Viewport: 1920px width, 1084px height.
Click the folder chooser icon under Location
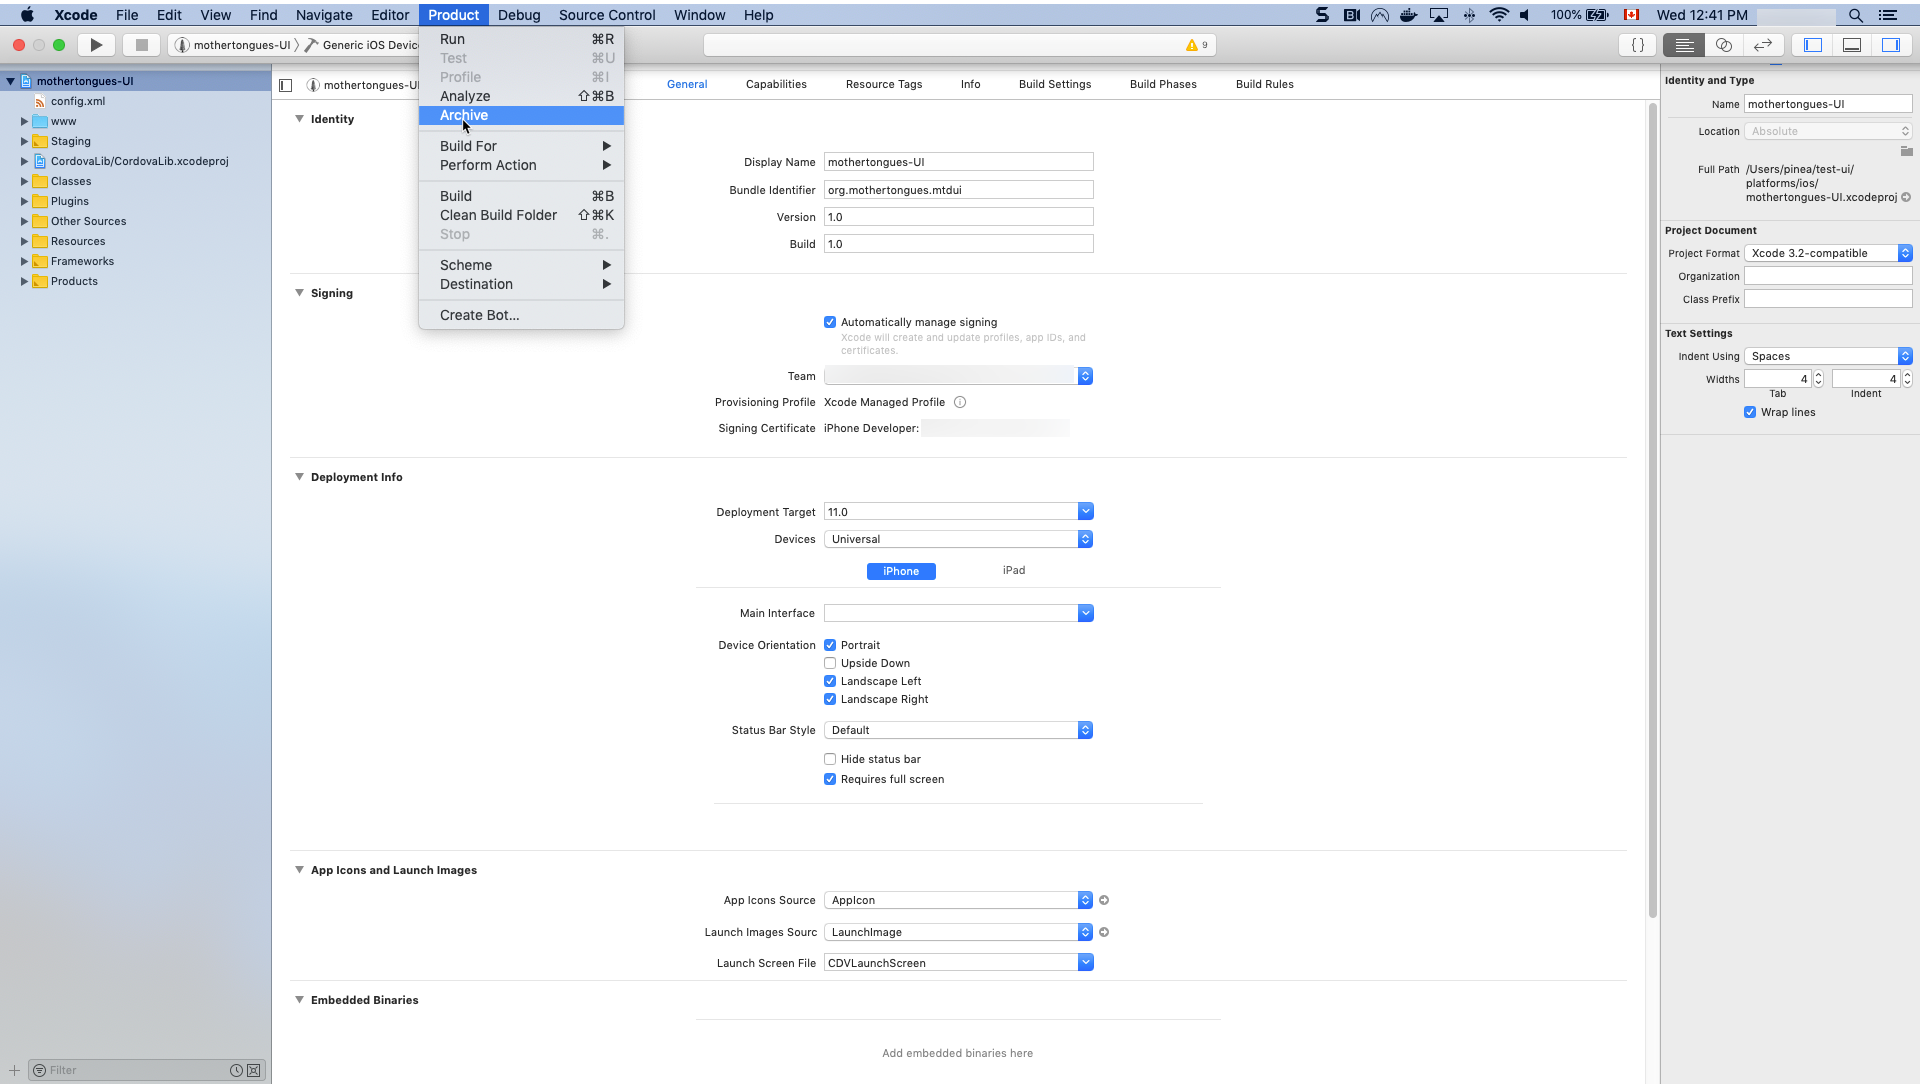[1906, 151]
